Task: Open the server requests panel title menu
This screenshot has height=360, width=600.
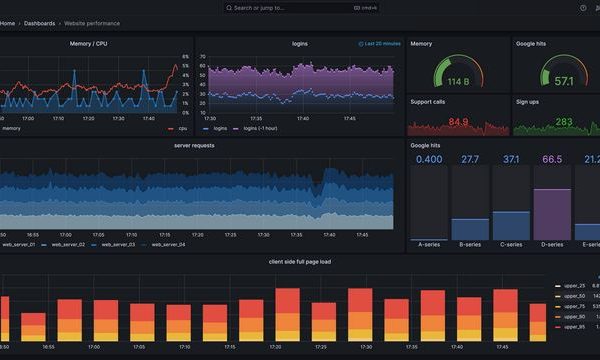Action: pos(194,145)
